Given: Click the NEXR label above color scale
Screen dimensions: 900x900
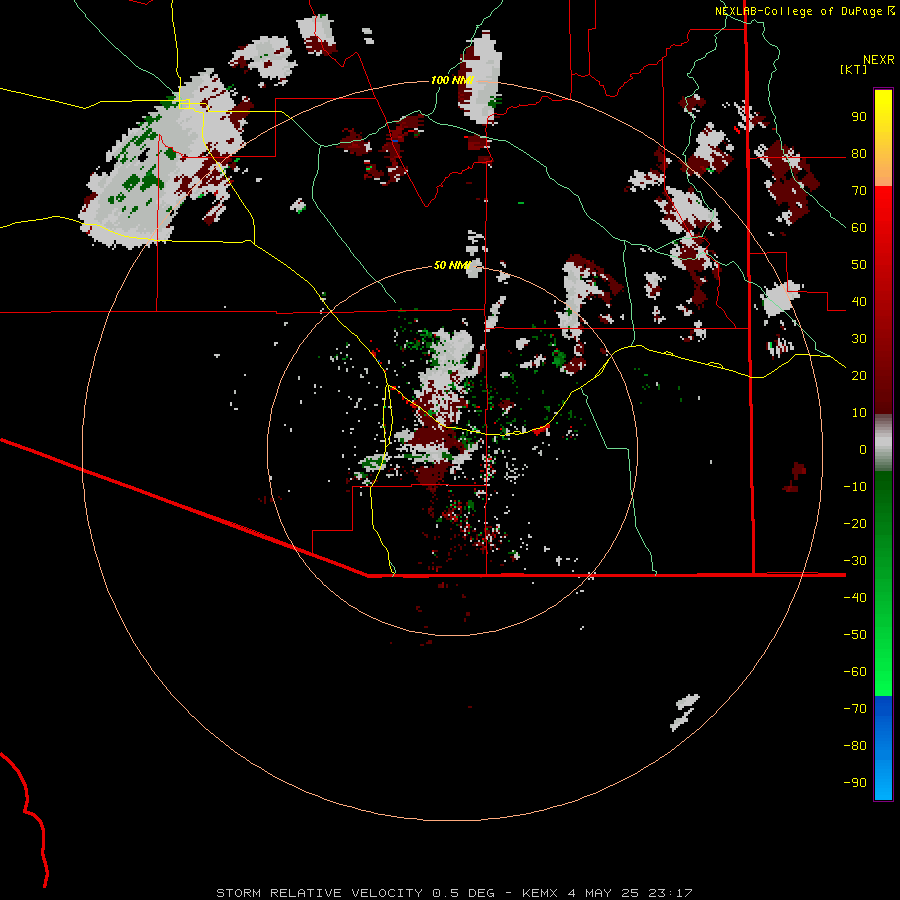Looking at the screenshot, I should pyautogui.click(x=879, y=60).
